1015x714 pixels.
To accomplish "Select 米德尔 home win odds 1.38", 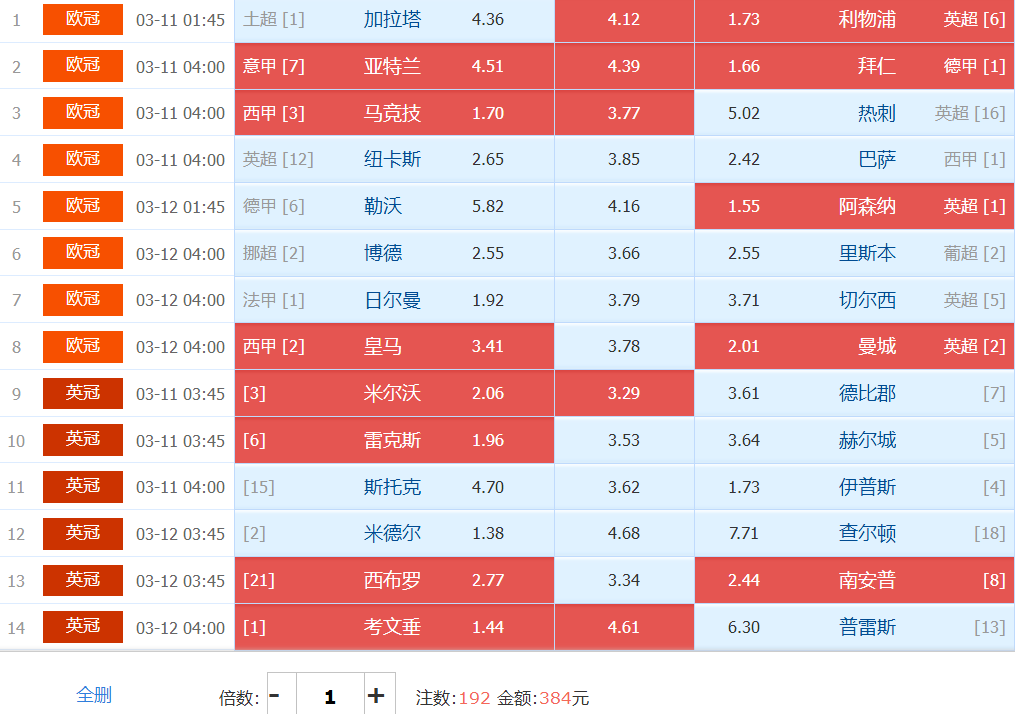I will point(394,533).
